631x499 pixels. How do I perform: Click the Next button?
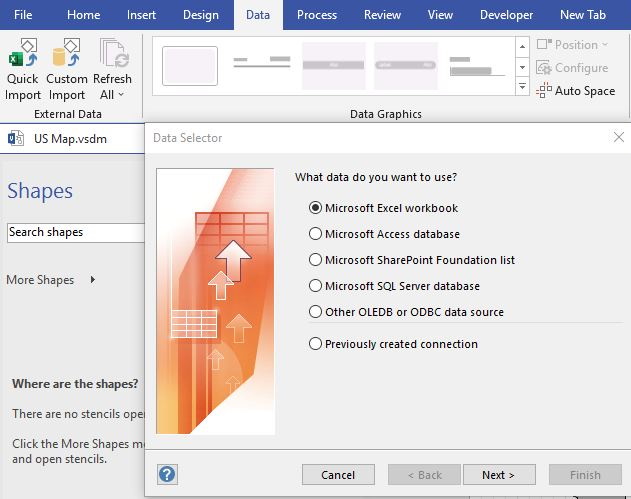click(x=498, y=475)
